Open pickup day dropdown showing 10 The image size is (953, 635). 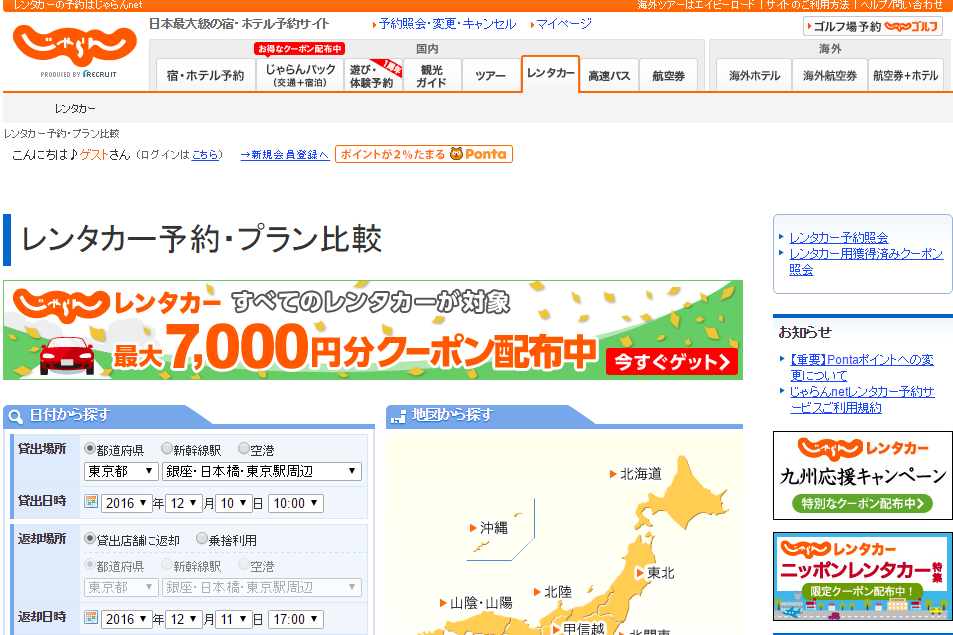[x=234, y=503]
